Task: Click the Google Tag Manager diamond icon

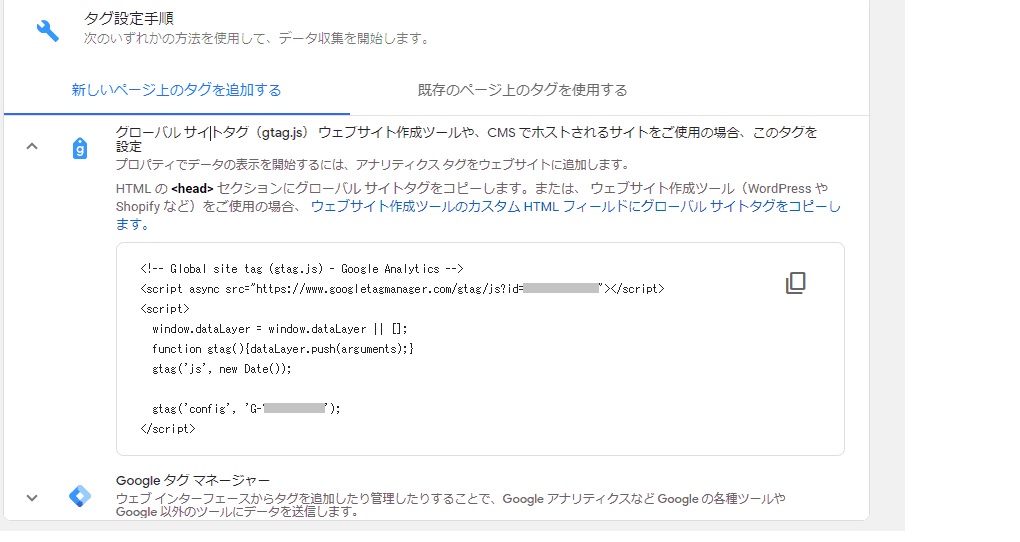Action: tap(80, 496)
